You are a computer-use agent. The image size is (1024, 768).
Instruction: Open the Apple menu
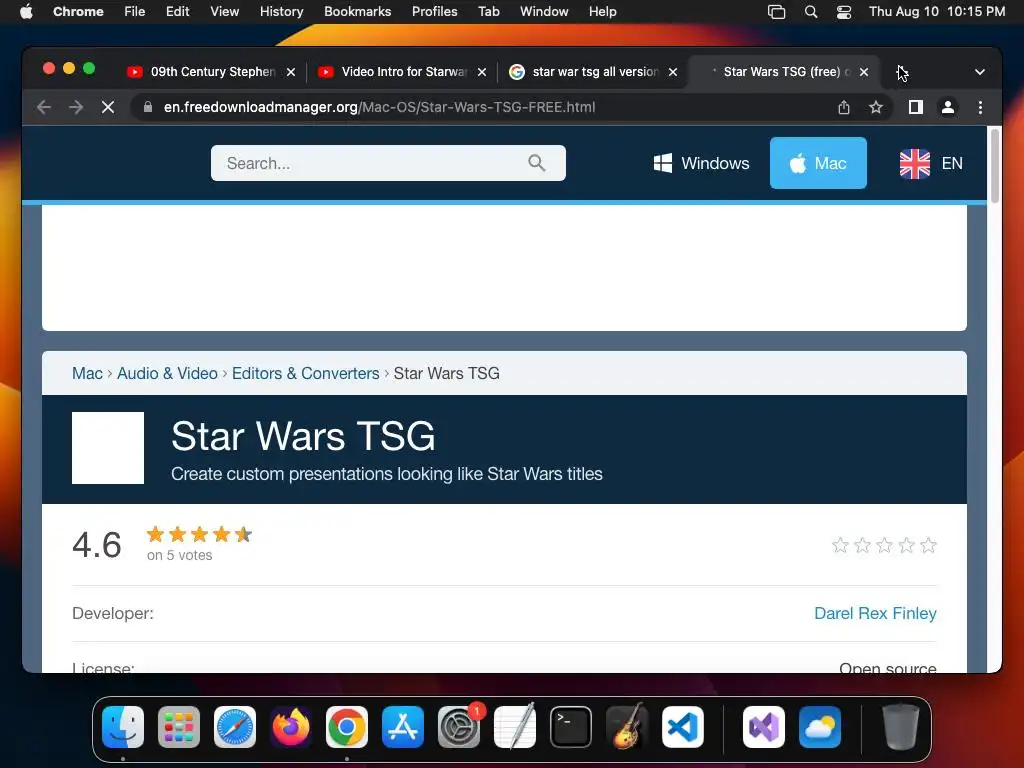(26, 12)
